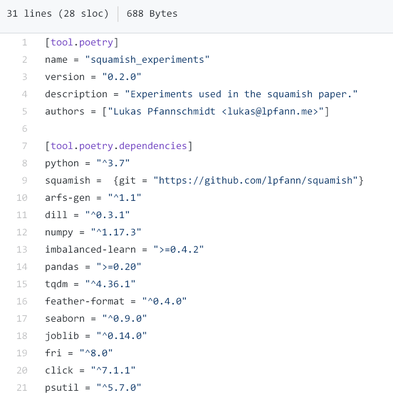Click the [tool.poetry] section header
The width and height of the screenshot is (393, 400).
82,43
